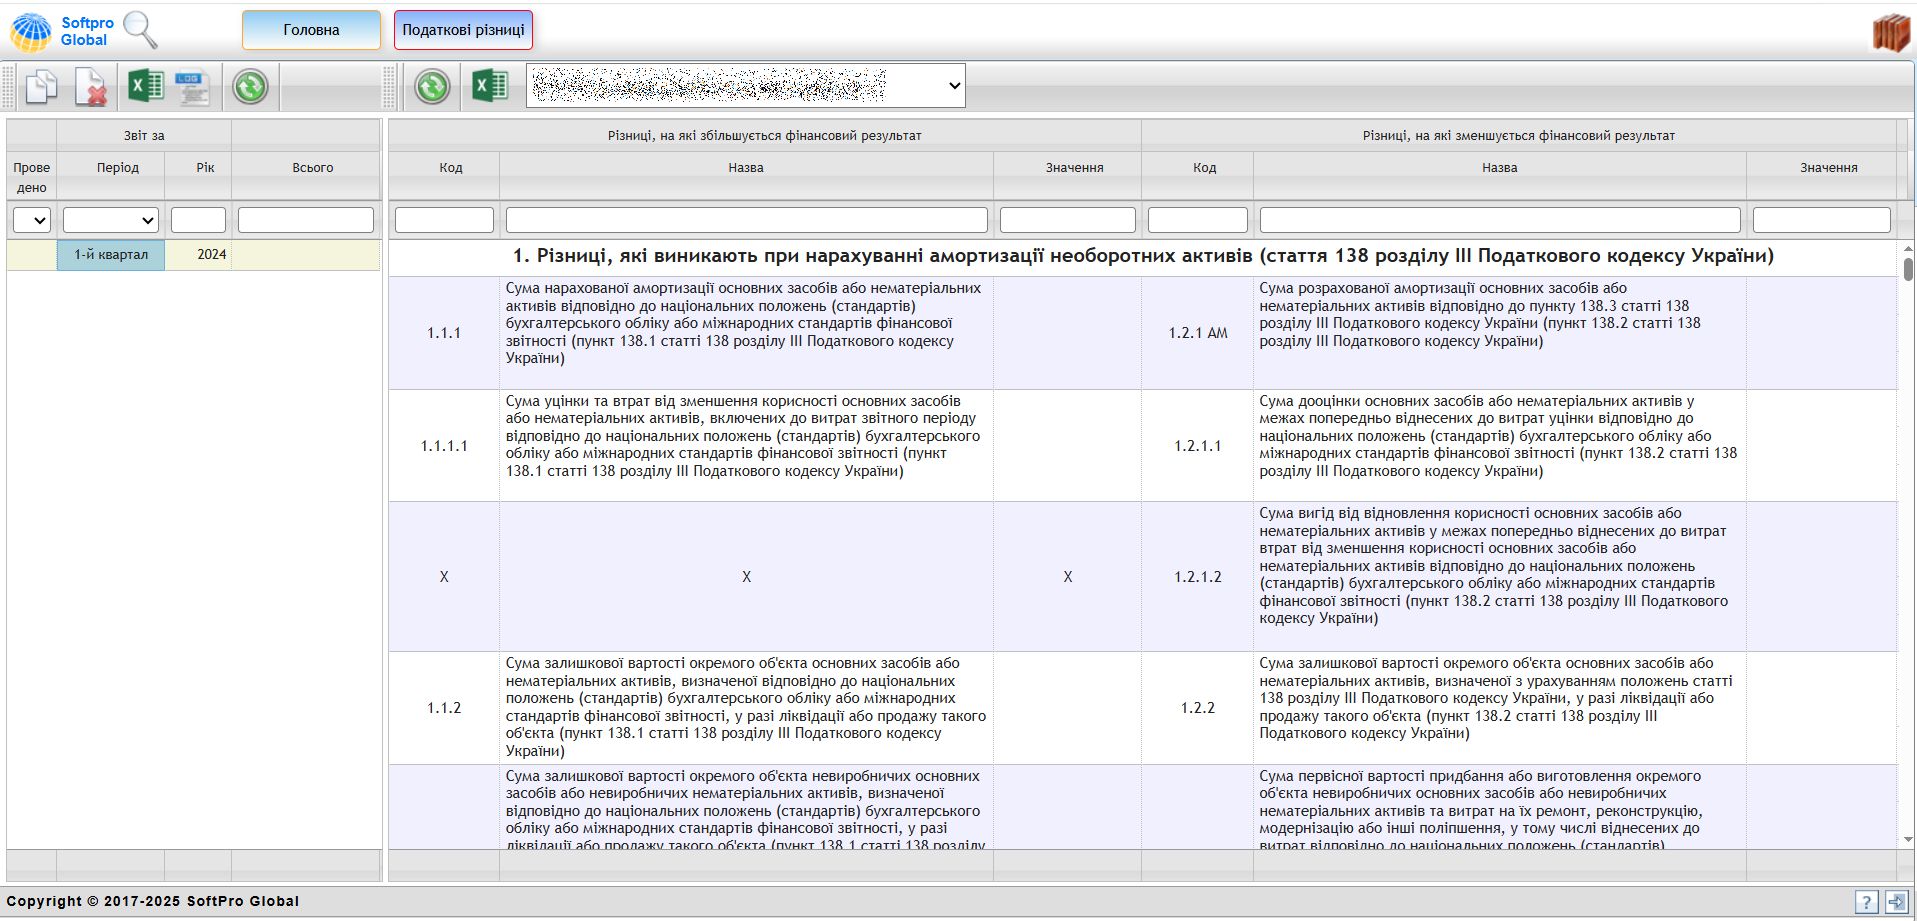Click the Рік filter input field
The width and height of the screenshot is (1917, 921).
coord(198,220)
